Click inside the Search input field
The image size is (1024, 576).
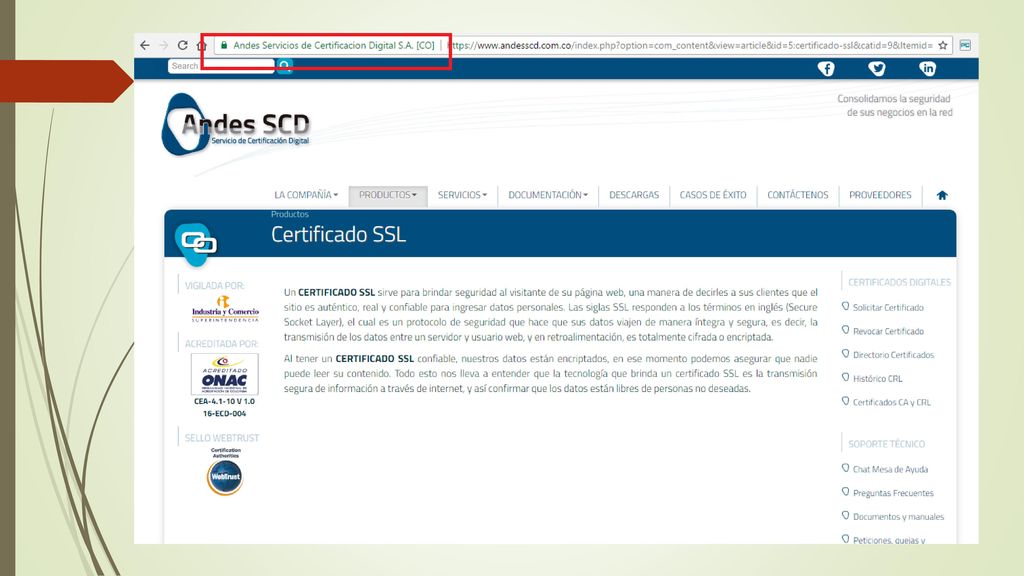pos(221,66)
